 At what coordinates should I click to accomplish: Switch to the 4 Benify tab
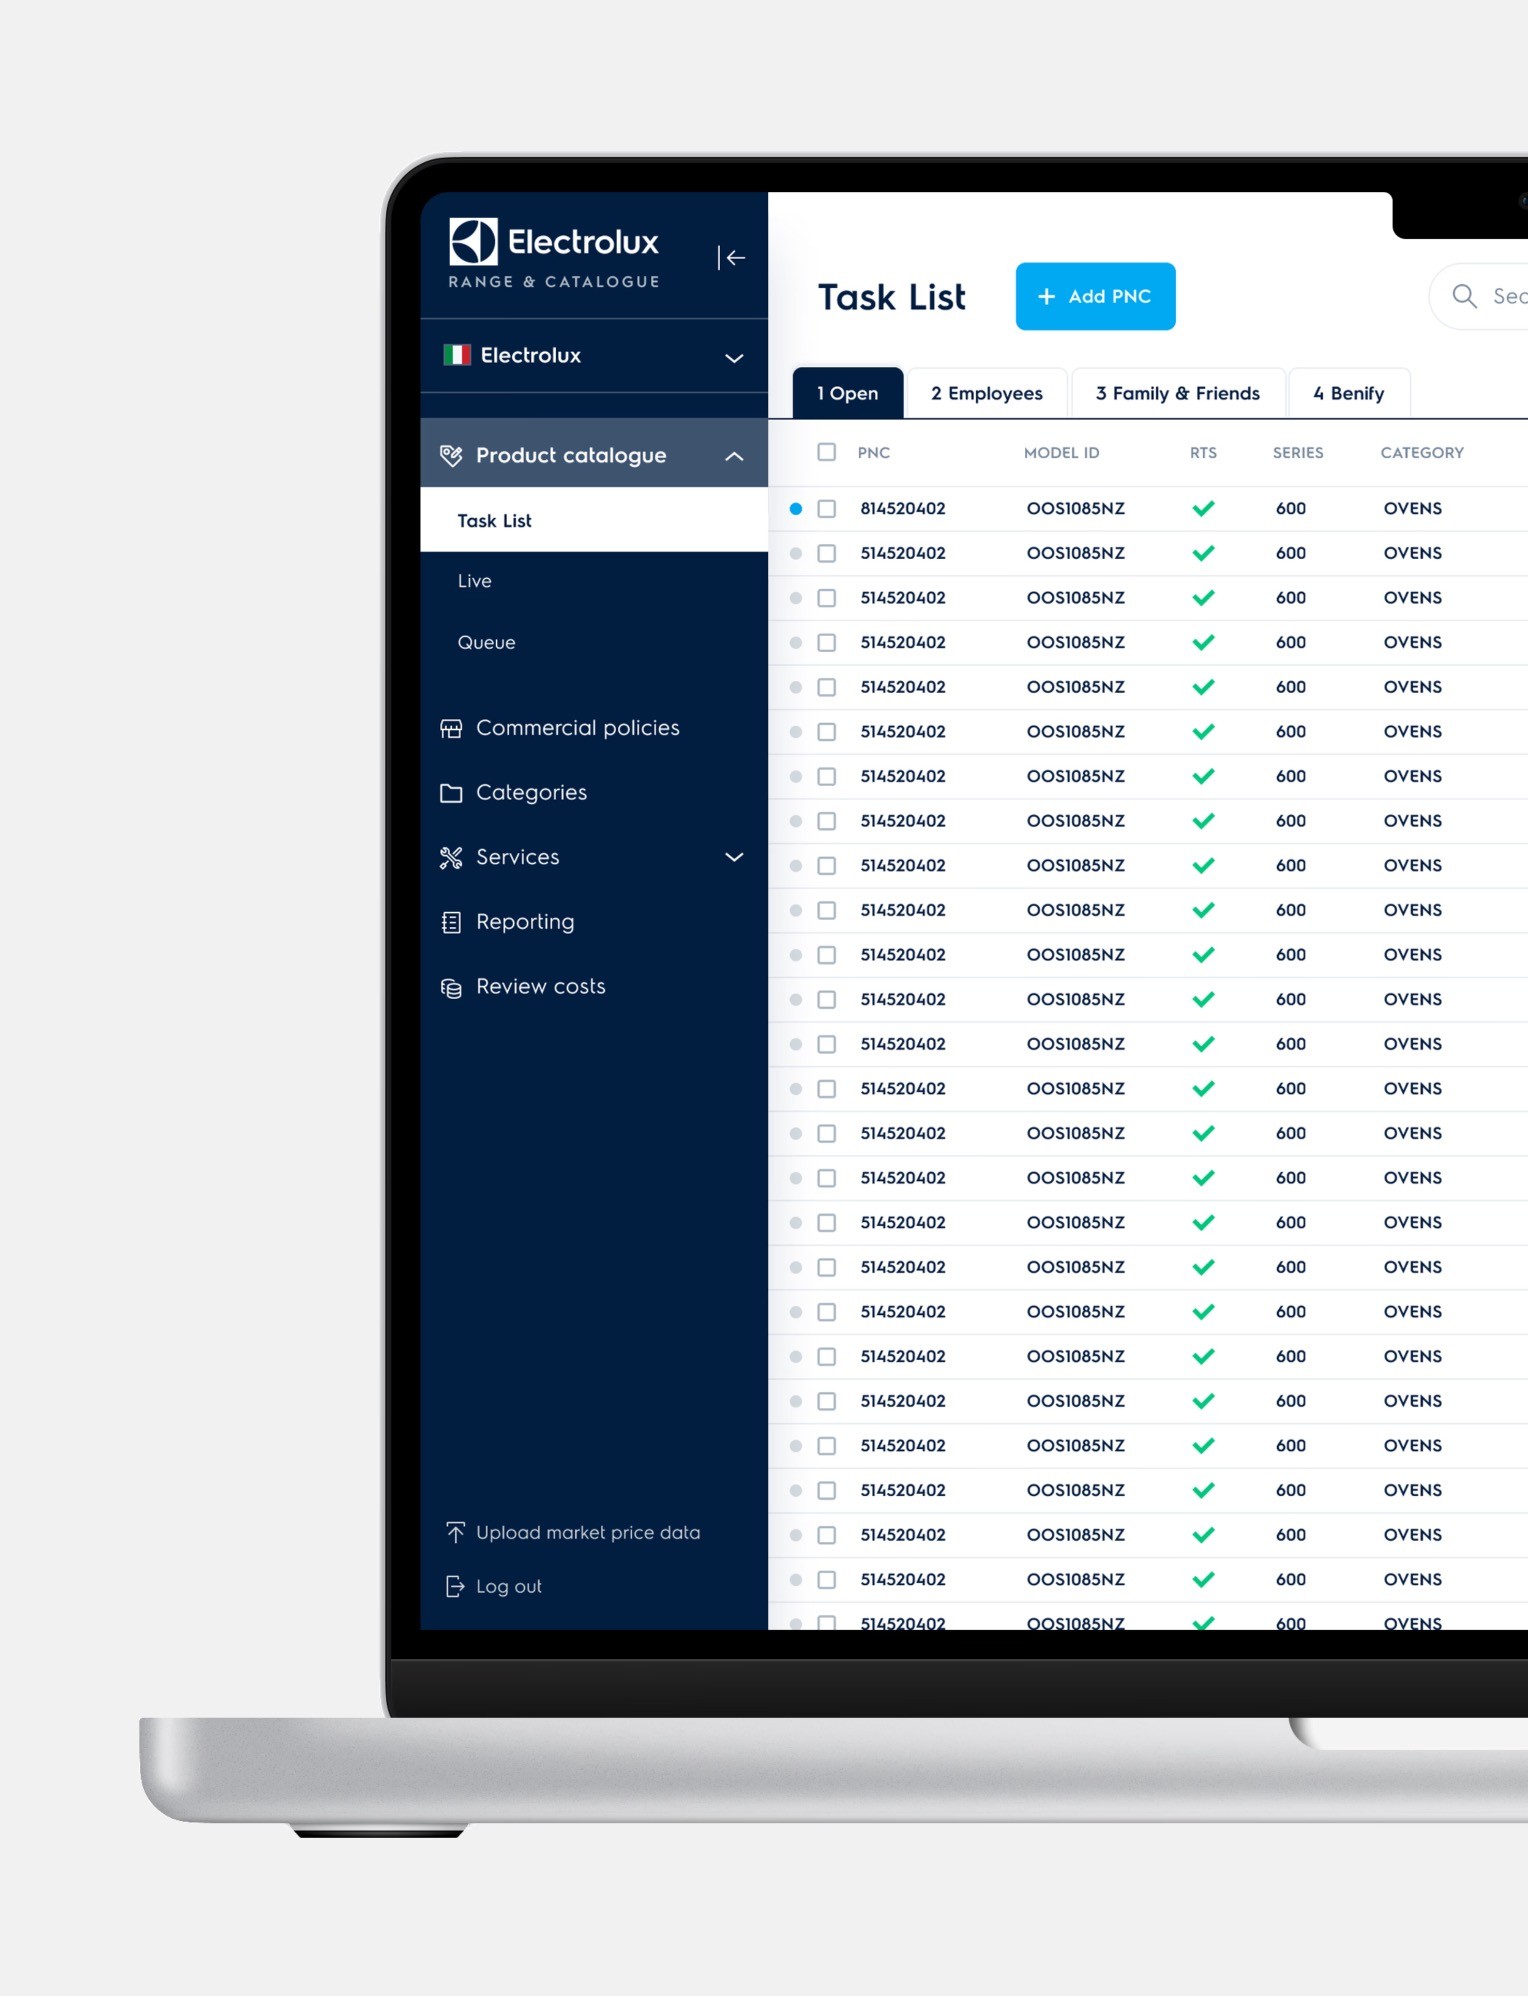point(1349,393)
